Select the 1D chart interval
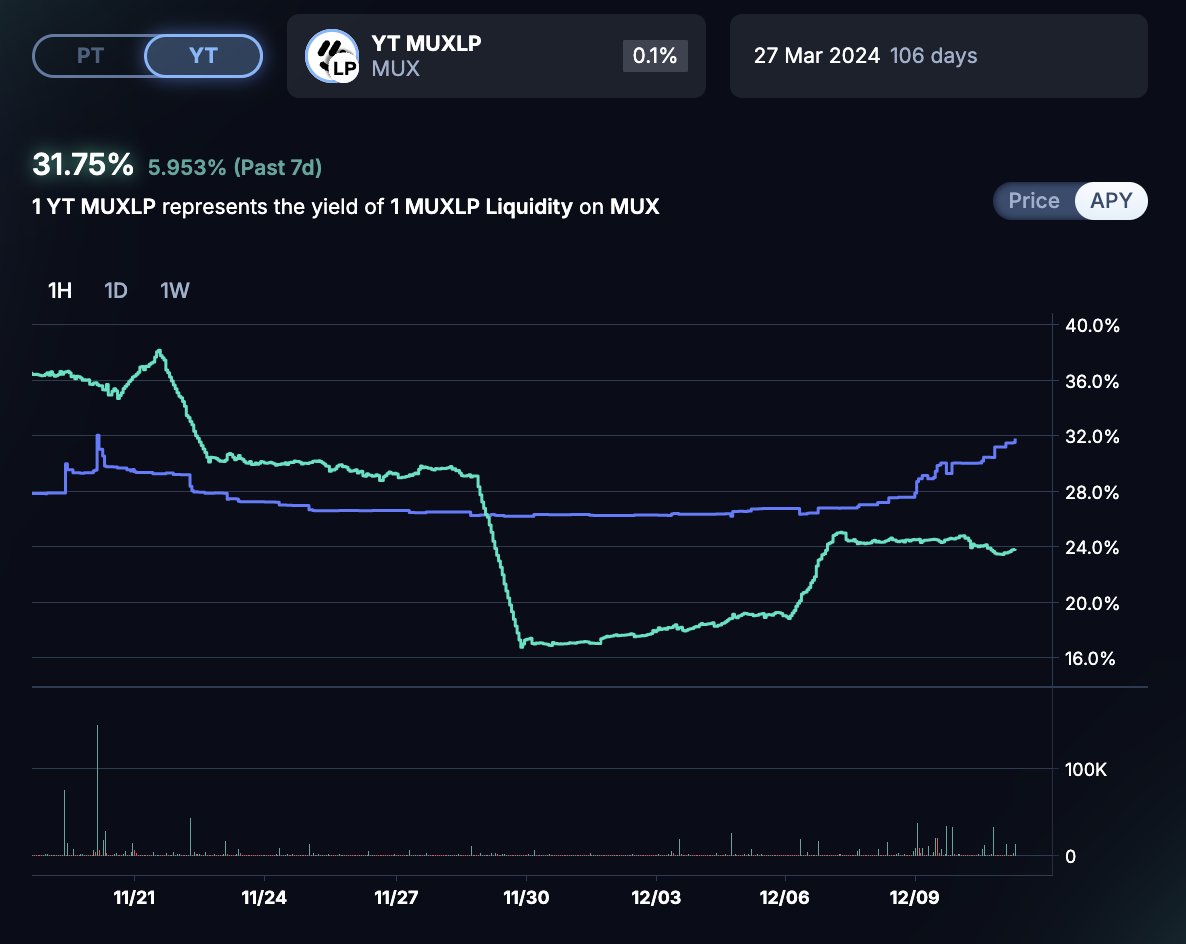1186x944 pixels. coord(116,290)
